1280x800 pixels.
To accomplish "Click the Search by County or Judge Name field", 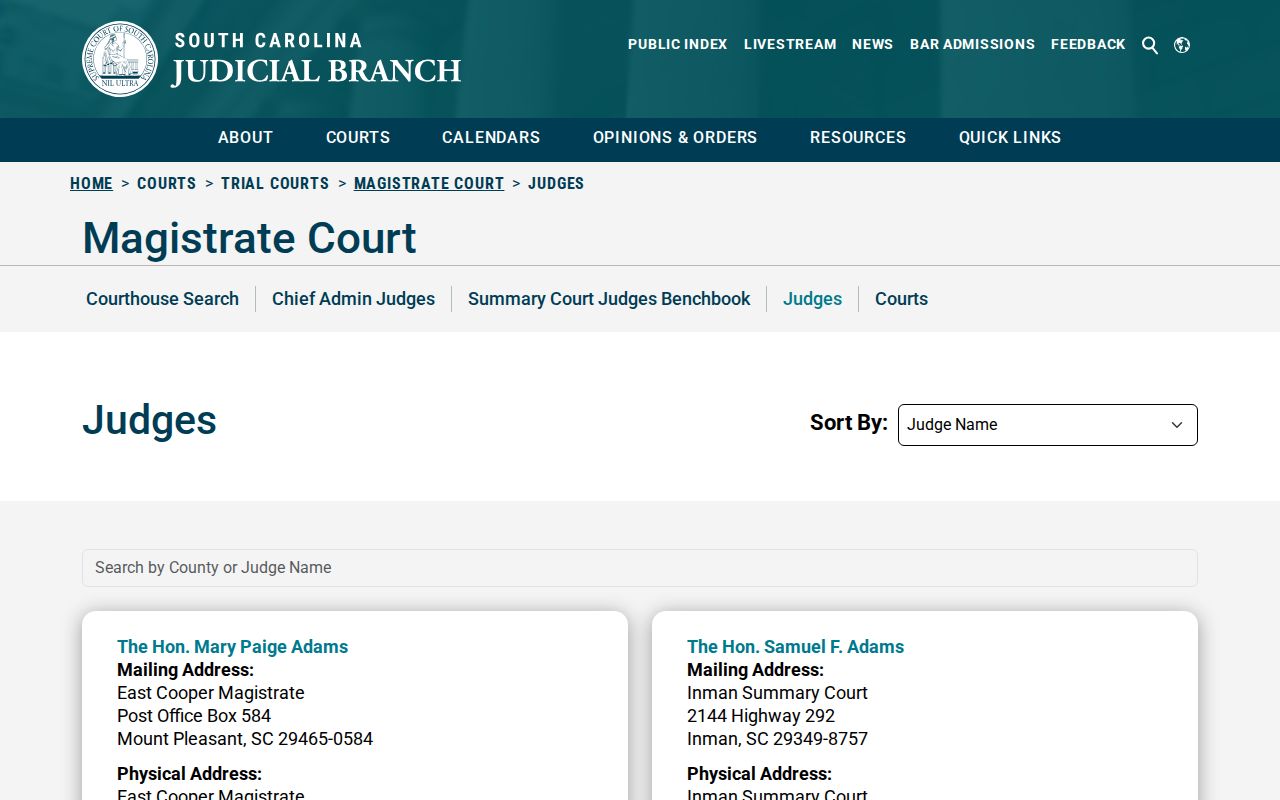I will 640,568.
